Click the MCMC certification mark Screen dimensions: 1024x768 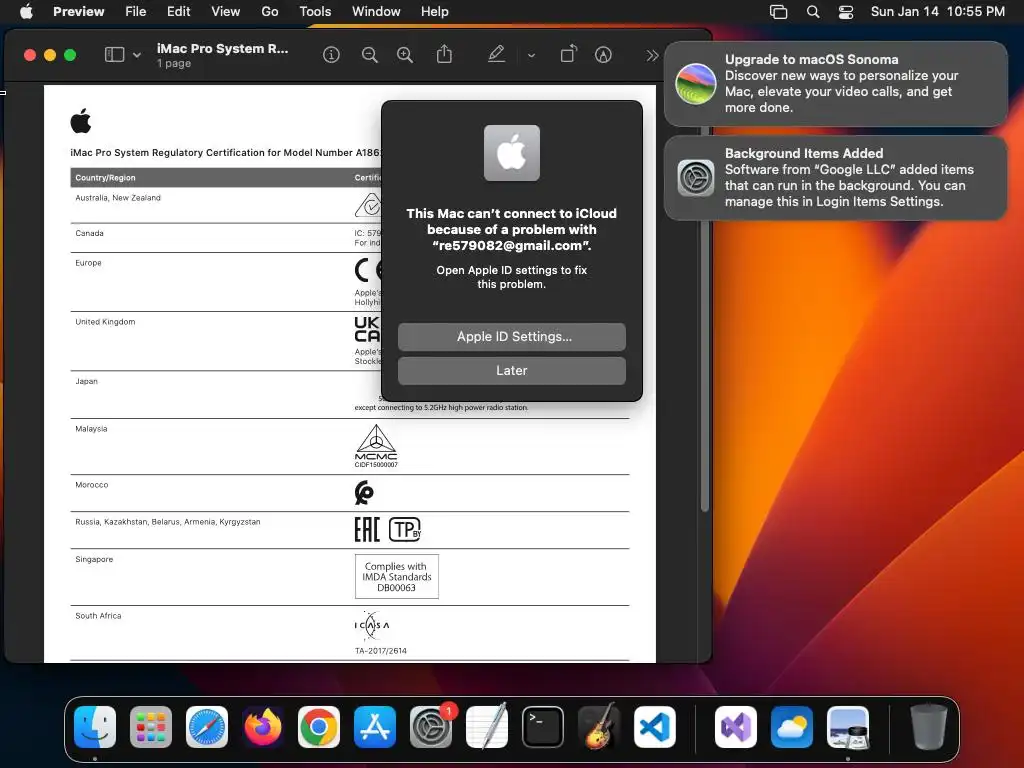[376, 445]
